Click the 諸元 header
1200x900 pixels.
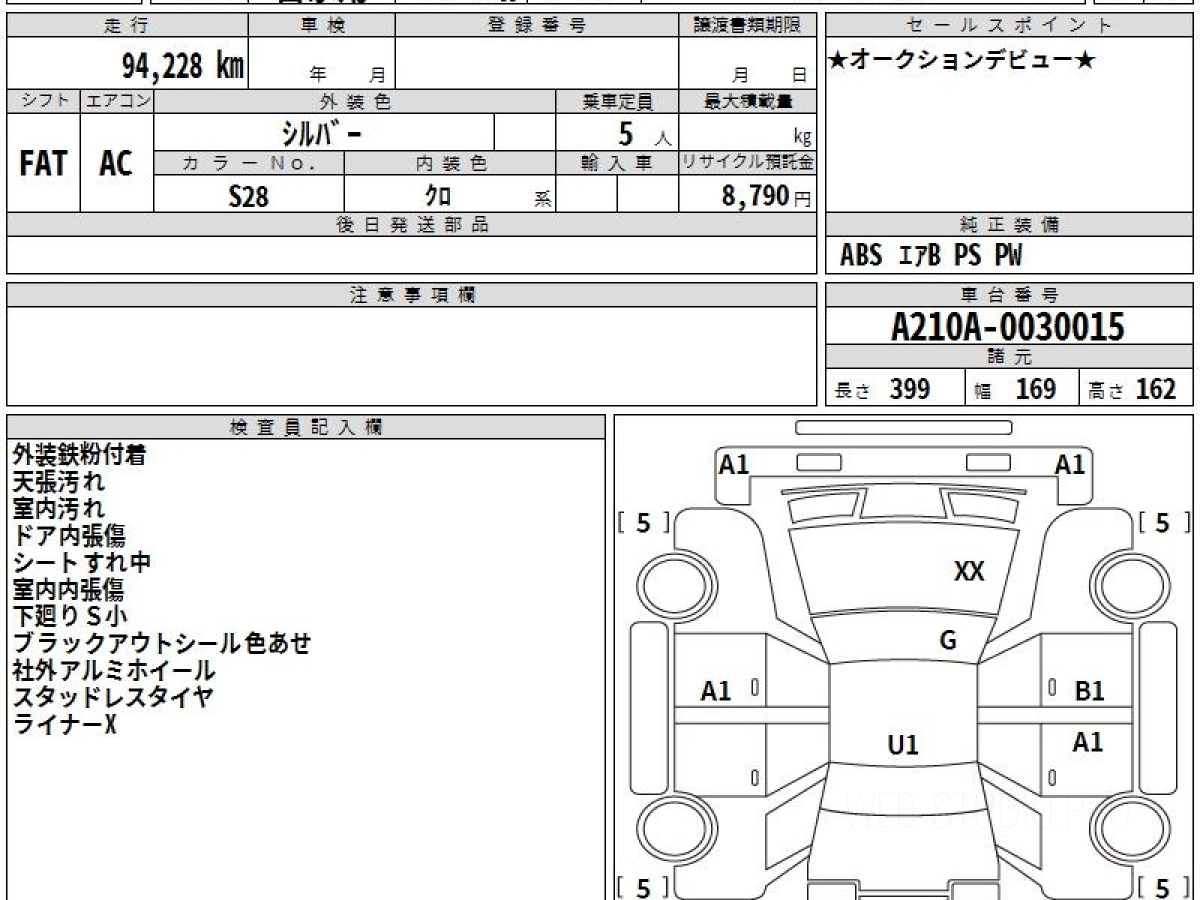tap(1010, 357)
